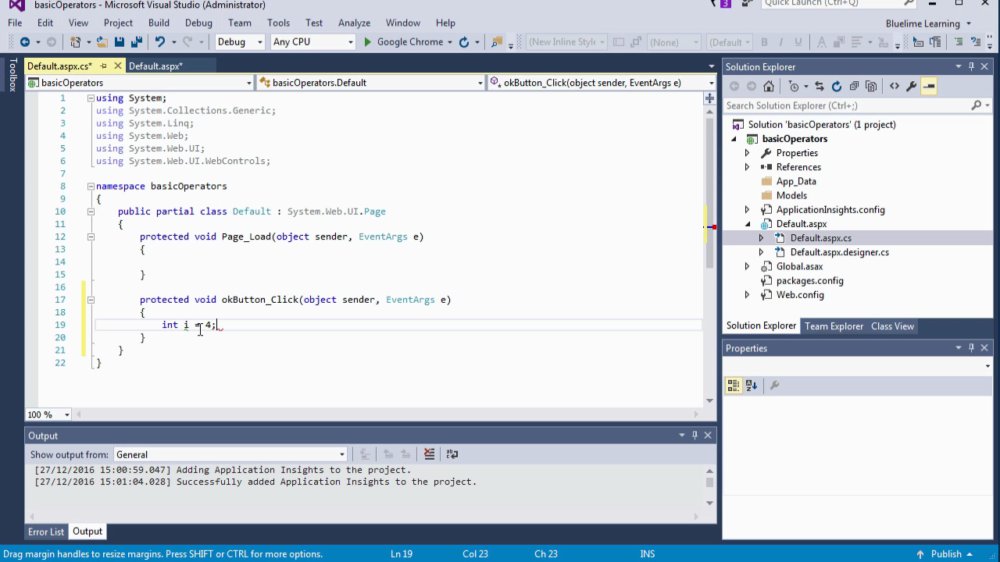This screenshot has height=562, width=1000.
Task: Click the New Project toolbar icon
Action: (x=75, y=42)
